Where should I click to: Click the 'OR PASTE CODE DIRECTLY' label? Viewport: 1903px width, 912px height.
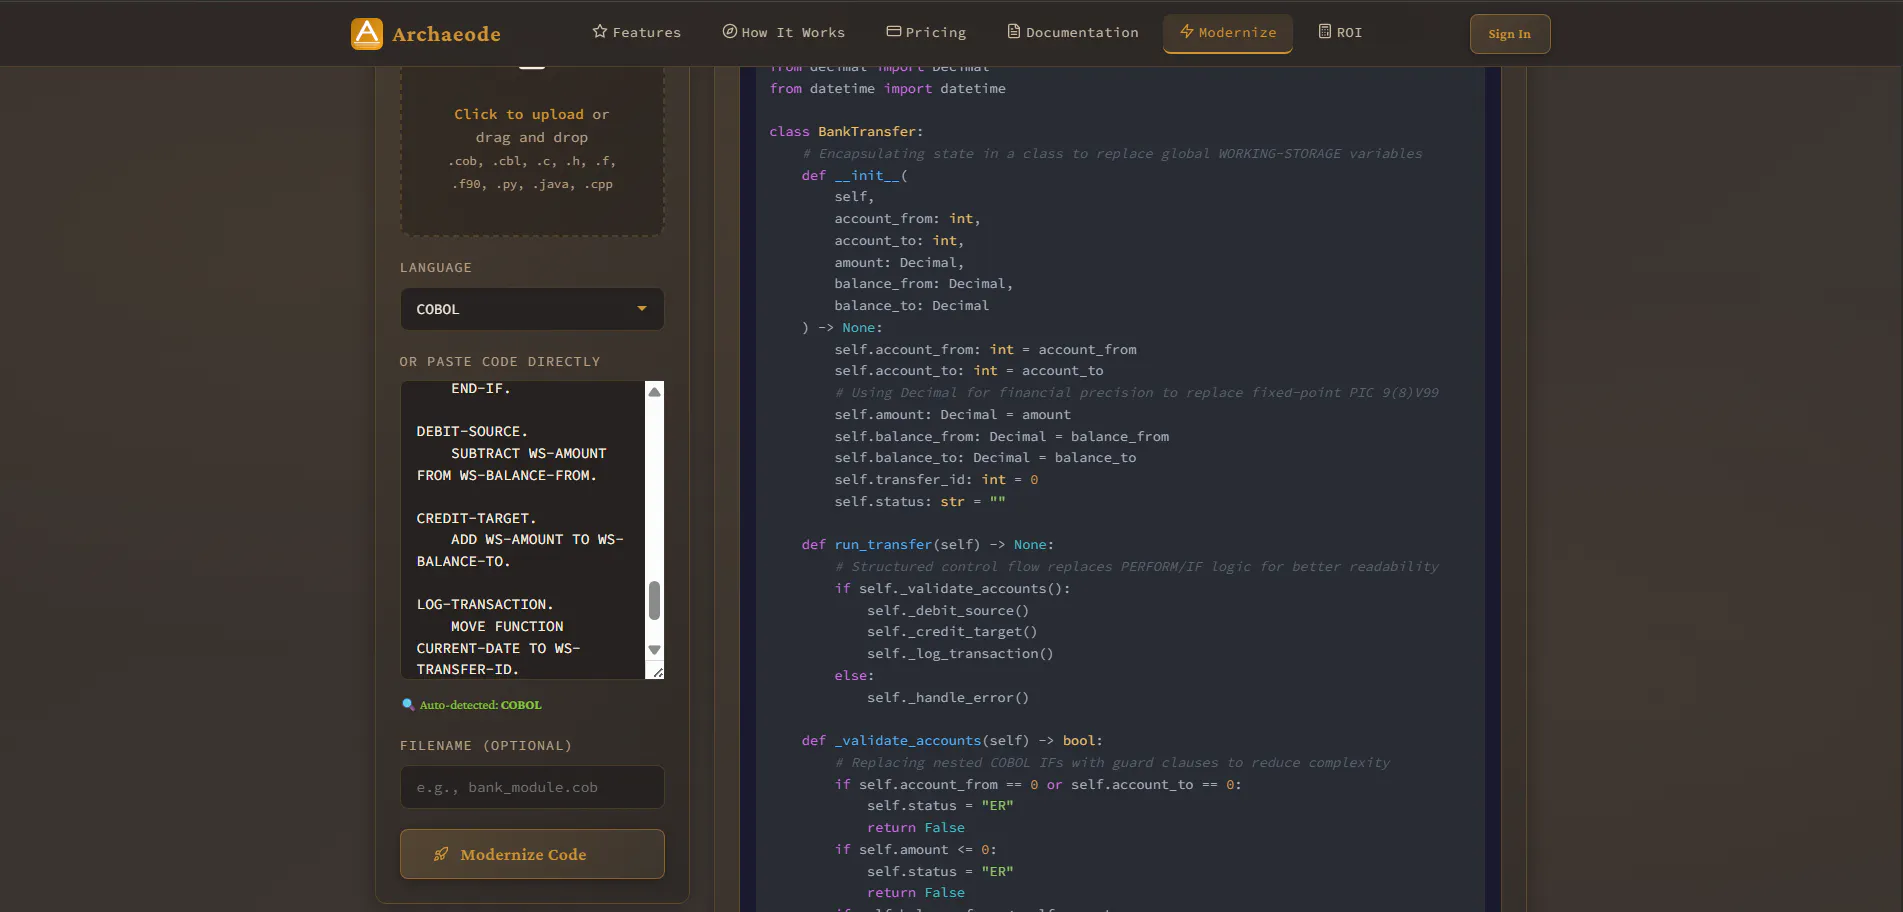click(500, 362)
